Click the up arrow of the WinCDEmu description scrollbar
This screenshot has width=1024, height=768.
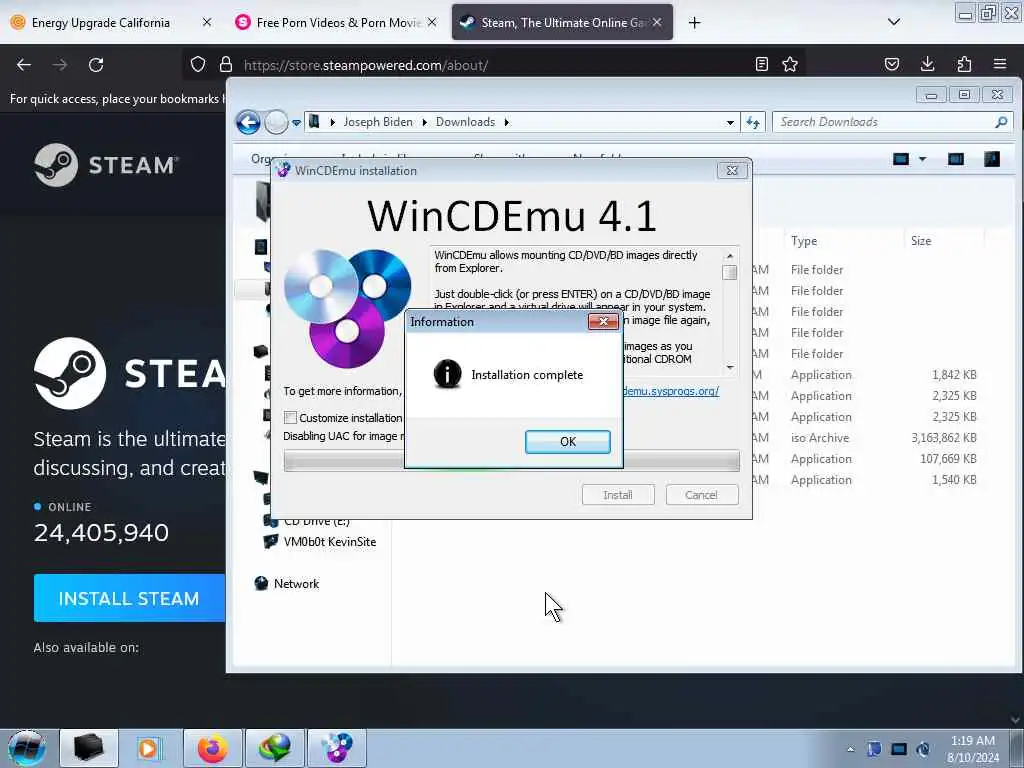coord(730,255)
